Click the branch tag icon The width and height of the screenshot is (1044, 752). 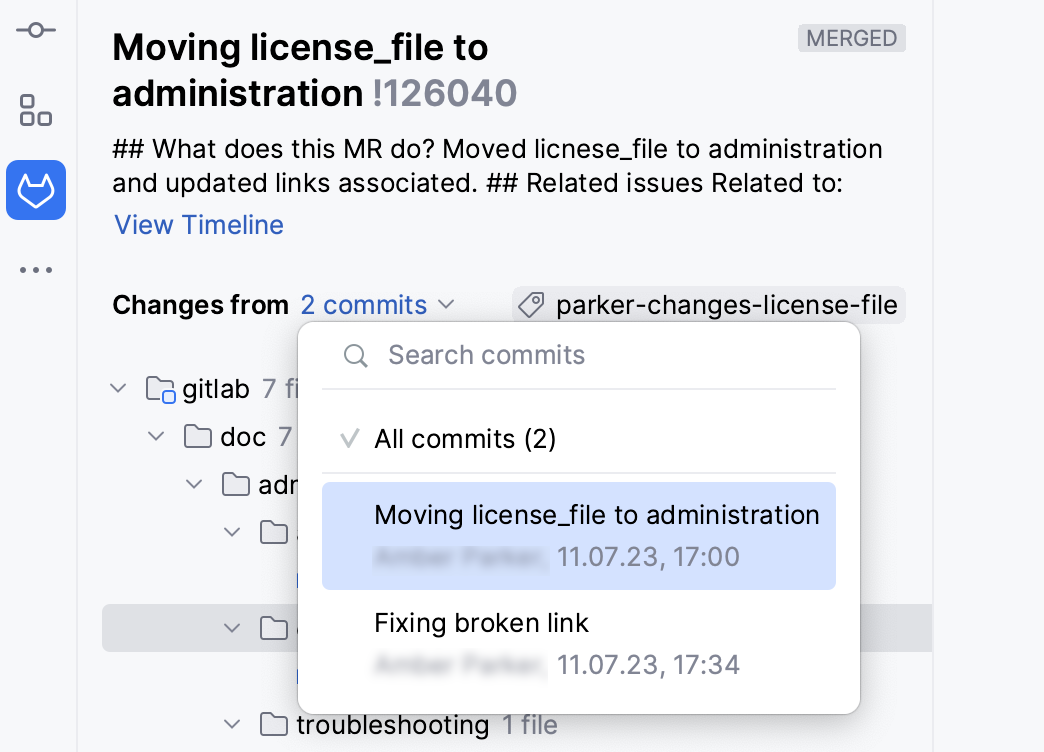point(533,305)
